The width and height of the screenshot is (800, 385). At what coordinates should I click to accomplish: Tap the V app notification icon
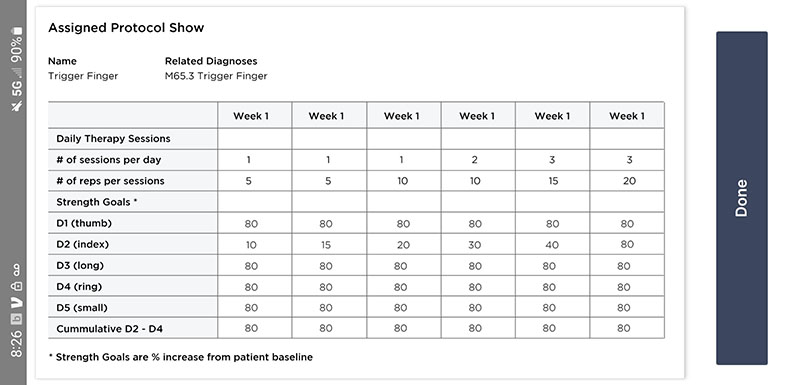click(17, 302)
